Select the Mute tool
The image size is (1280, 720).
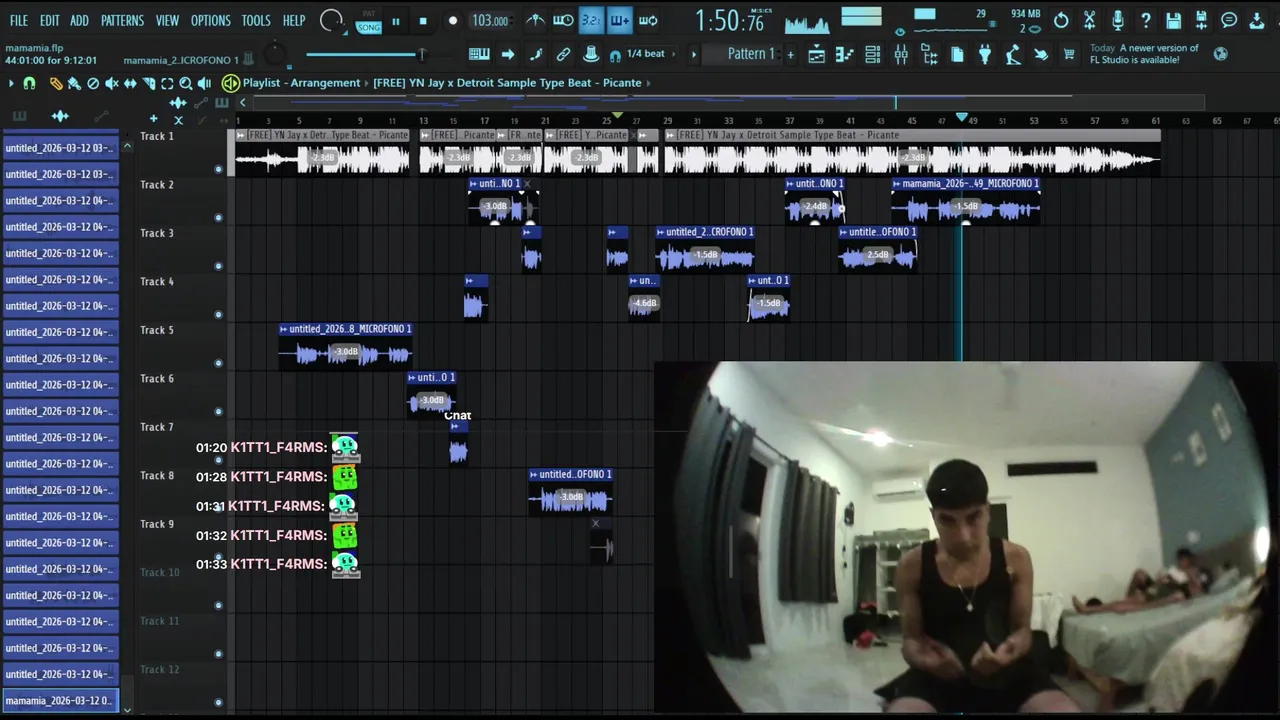coord(111,84)
